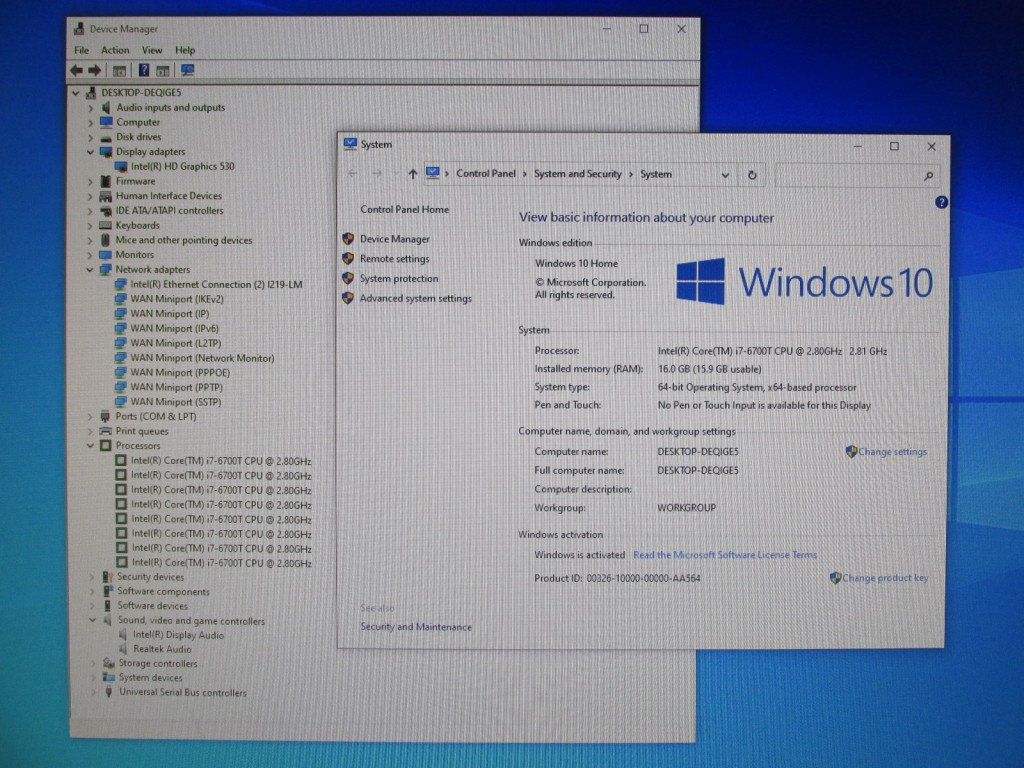Open the address bar history dropdown in System window
Image resolution: width=1024 pixels, height=768 pixels.
click(x=725, y=175)
